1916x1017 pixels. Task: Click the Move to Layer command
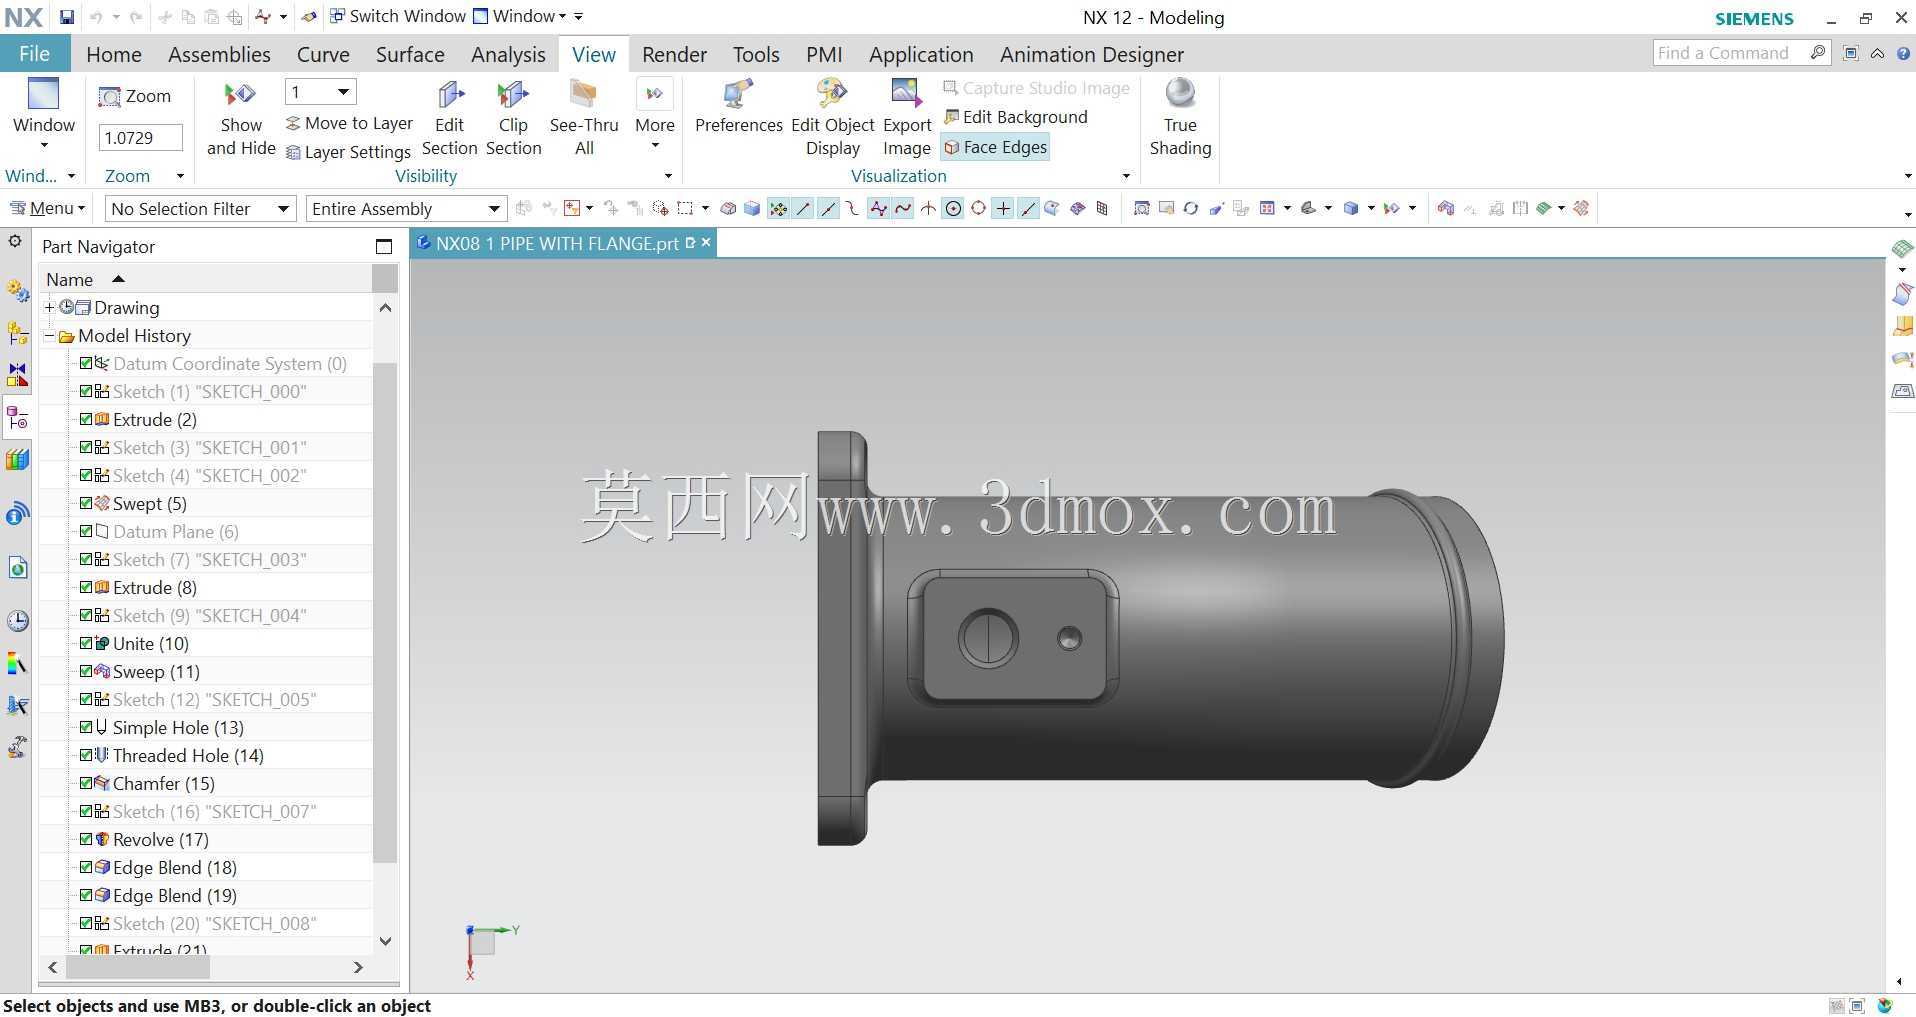(x=349, y=123)
